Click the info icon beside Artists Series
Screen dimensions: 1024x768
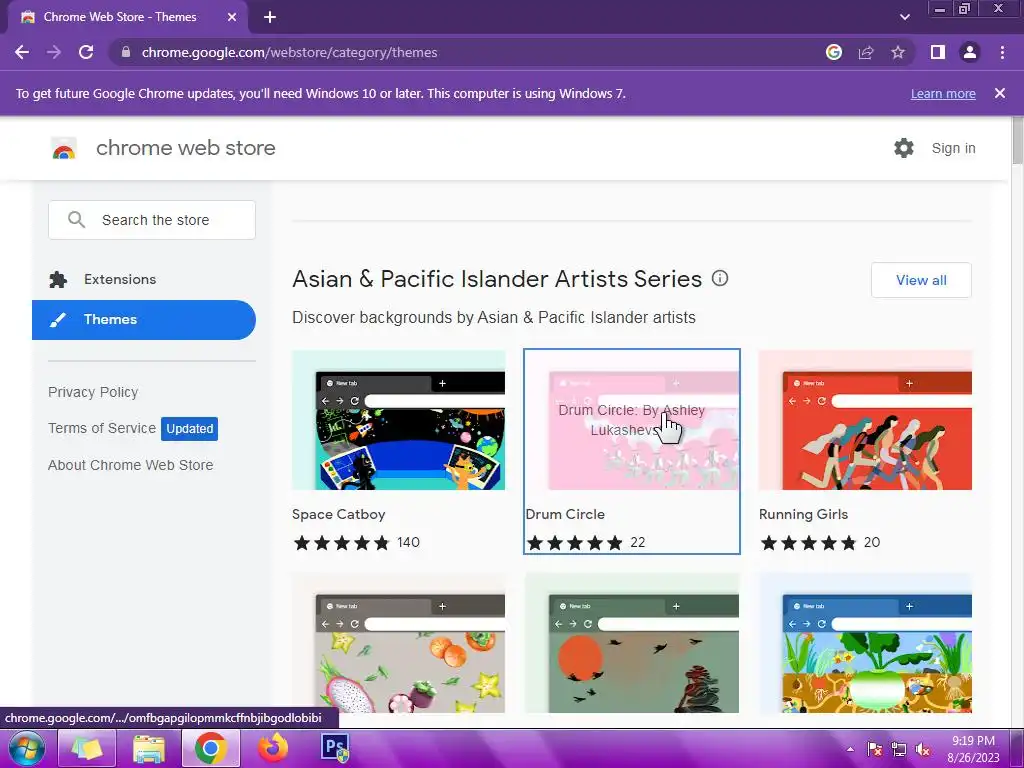tap(720, 278)
